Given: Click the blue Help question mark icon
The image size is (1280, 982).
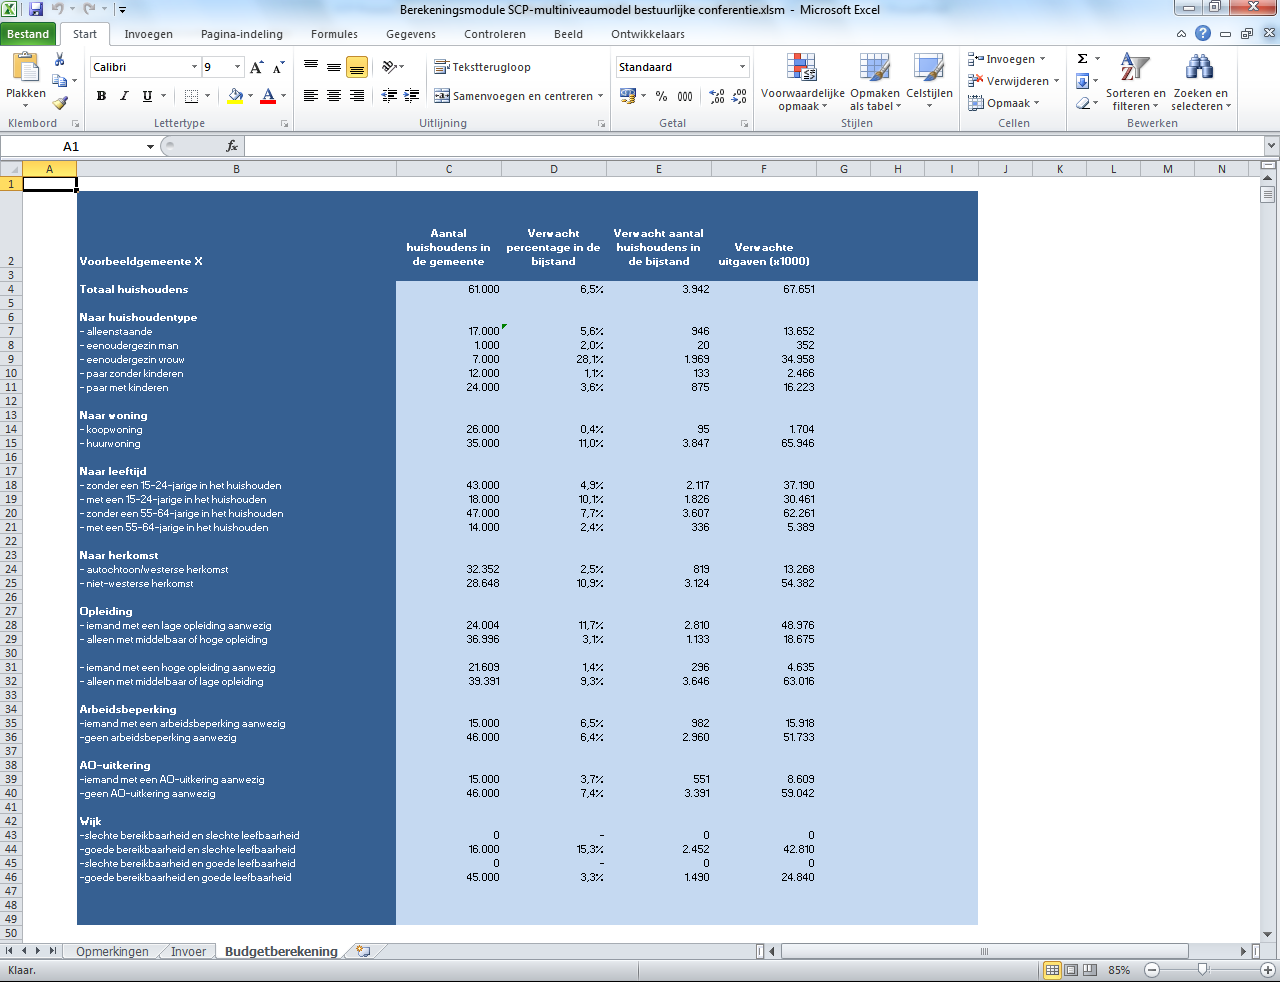Looking at the screenshot, I should 1203,33.
